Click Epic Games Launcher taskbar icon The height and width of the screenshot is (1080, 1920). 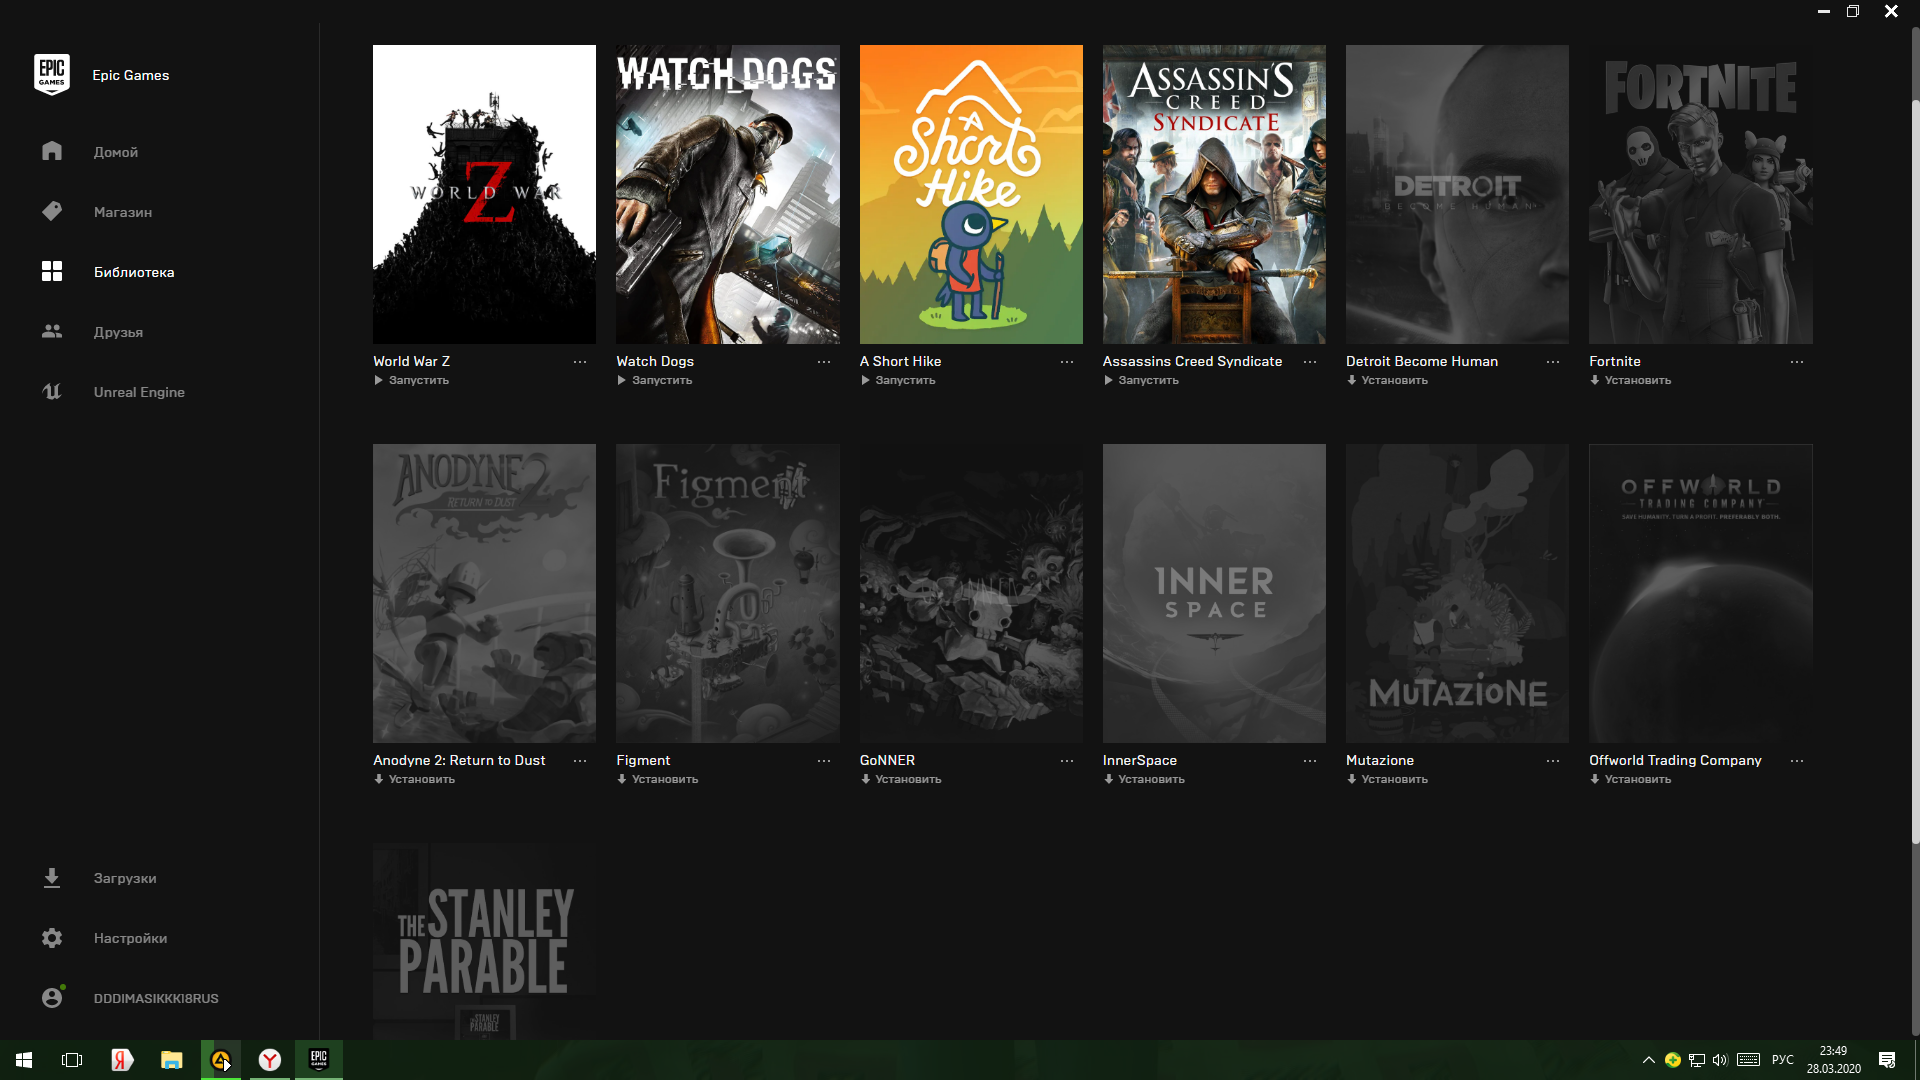[319, 1060]
